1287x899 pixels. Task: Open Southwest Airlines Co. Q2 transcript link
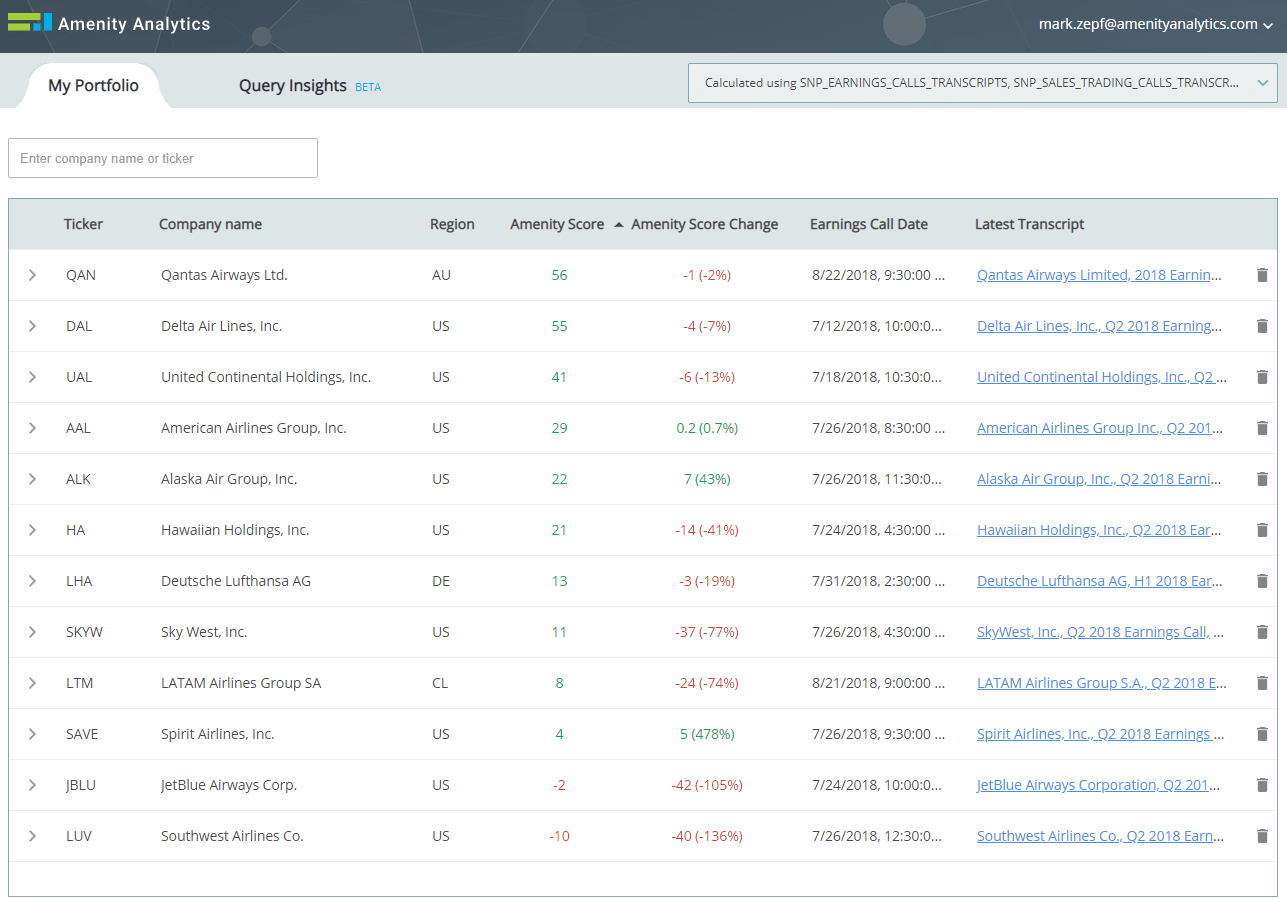pyautogui.click(x=1099, y=836)
